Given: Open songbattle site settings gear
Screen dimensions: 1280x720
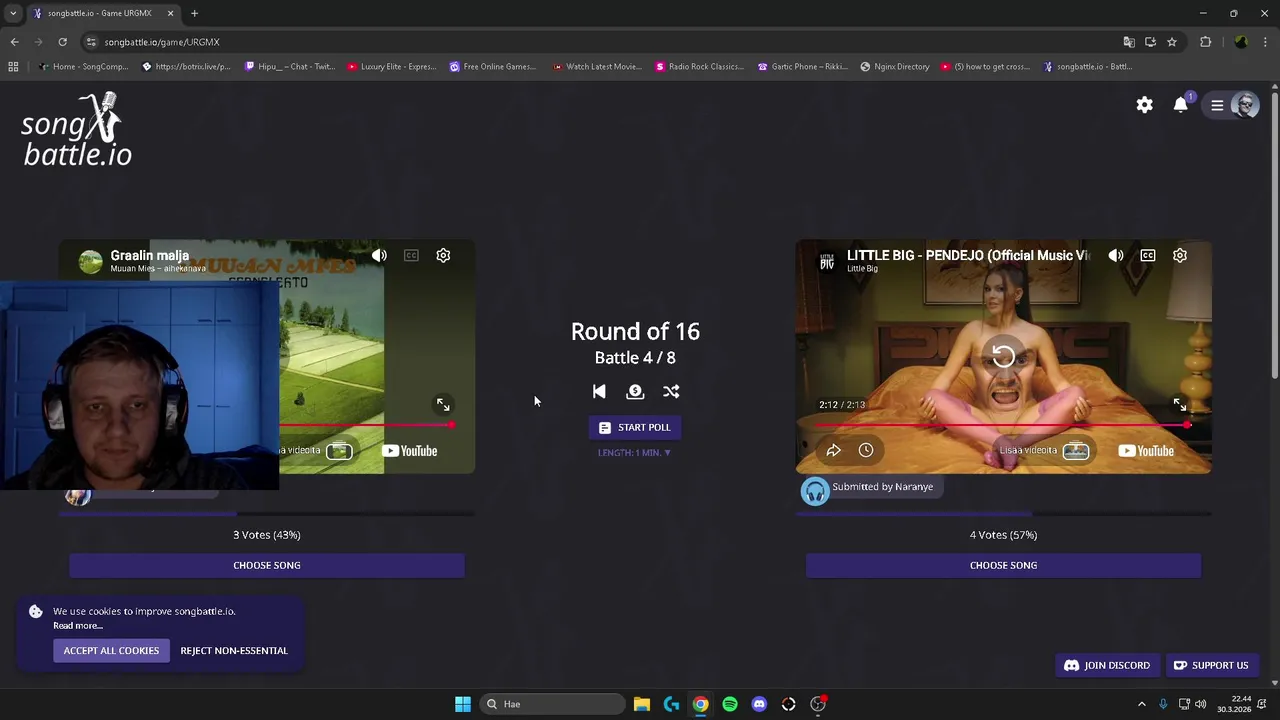Looking at the screenshot, I should pyautogui.click(x=1145, y=105).
